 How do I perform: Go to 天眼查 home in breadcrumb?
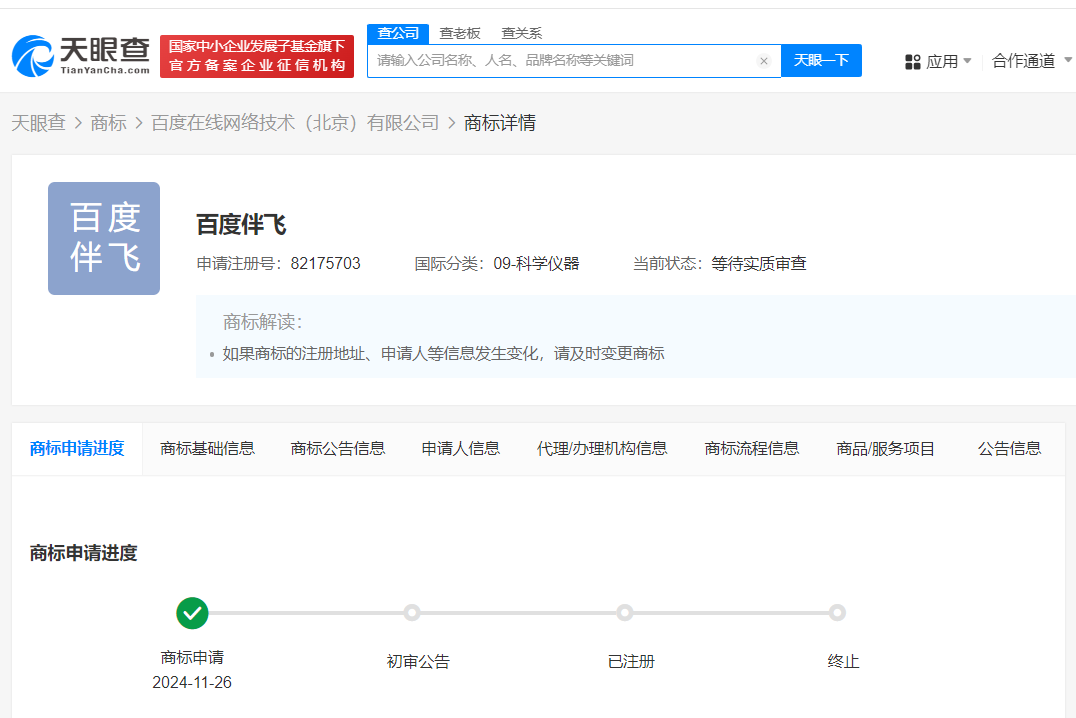pyautogui.click(x=38, y=123)
